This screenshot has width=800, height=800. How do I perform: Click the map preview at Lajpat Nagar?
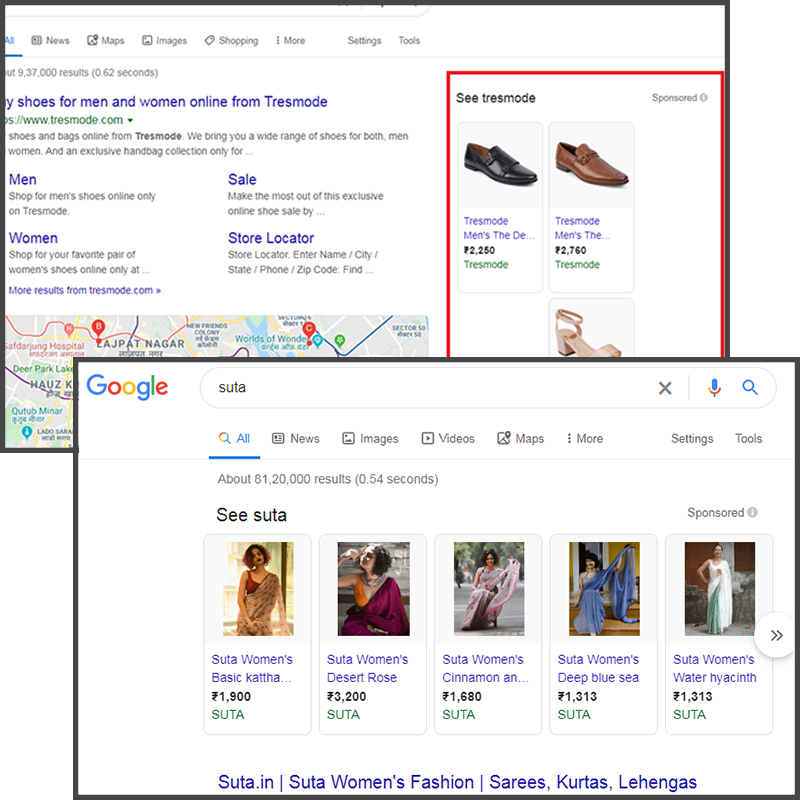pos(141,343)
